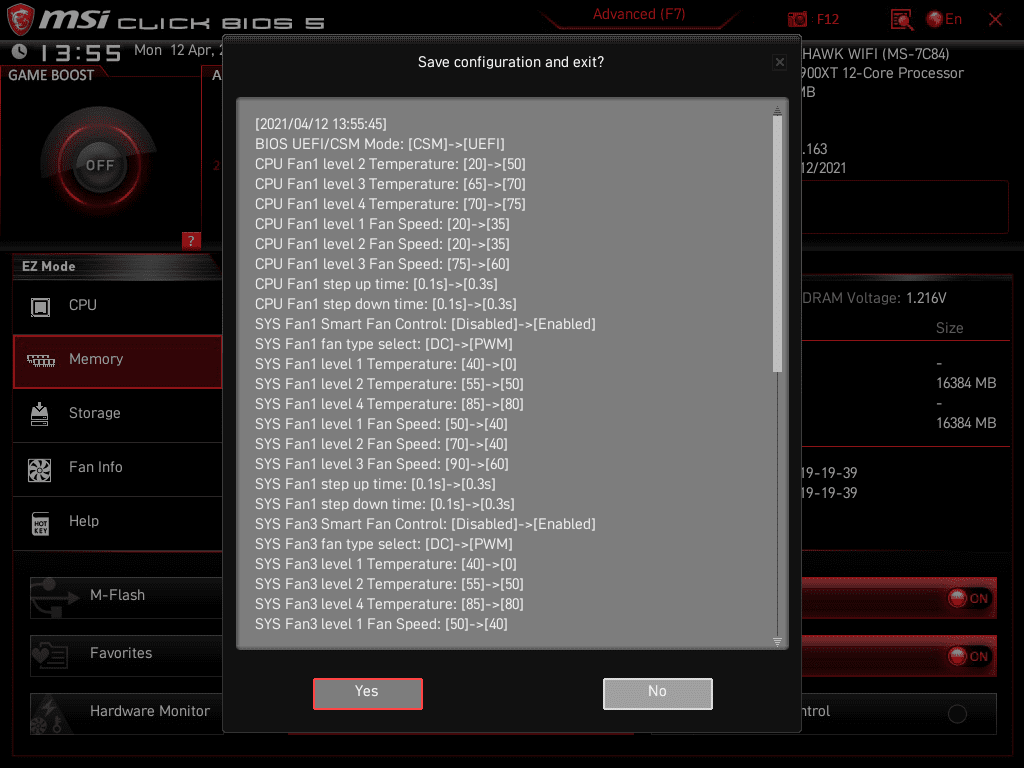The width and height of the screenshot is (1024, 768).
Task: Click the M-Flash USB icon
Action: tap(54, 597)
